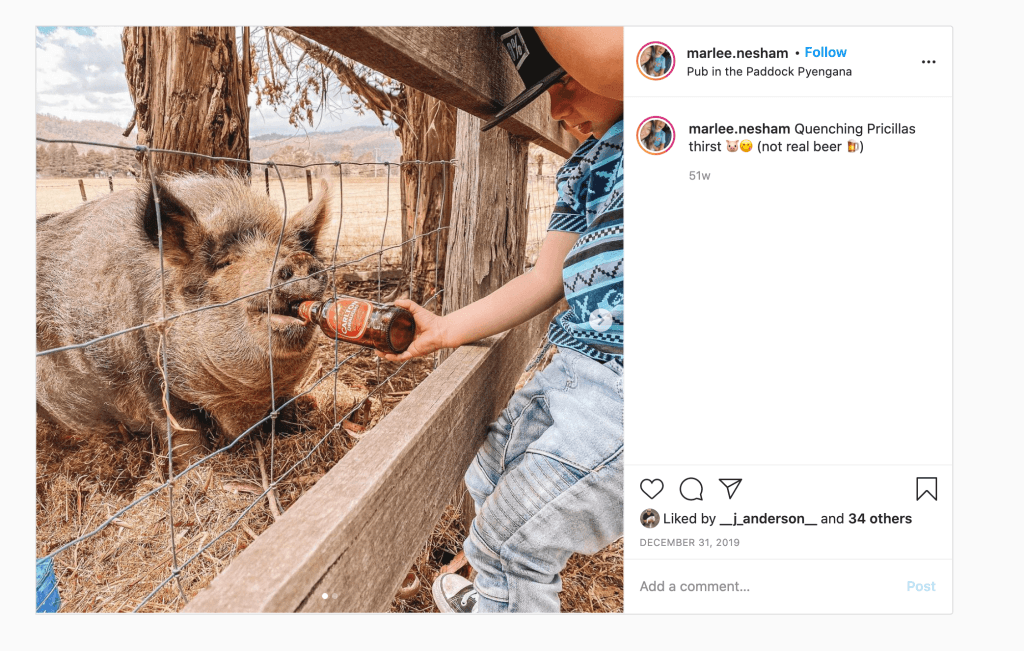Save the post with the bookmark icon
The width and height of the screenshot is (1024, 651).
tap(926, 489)
